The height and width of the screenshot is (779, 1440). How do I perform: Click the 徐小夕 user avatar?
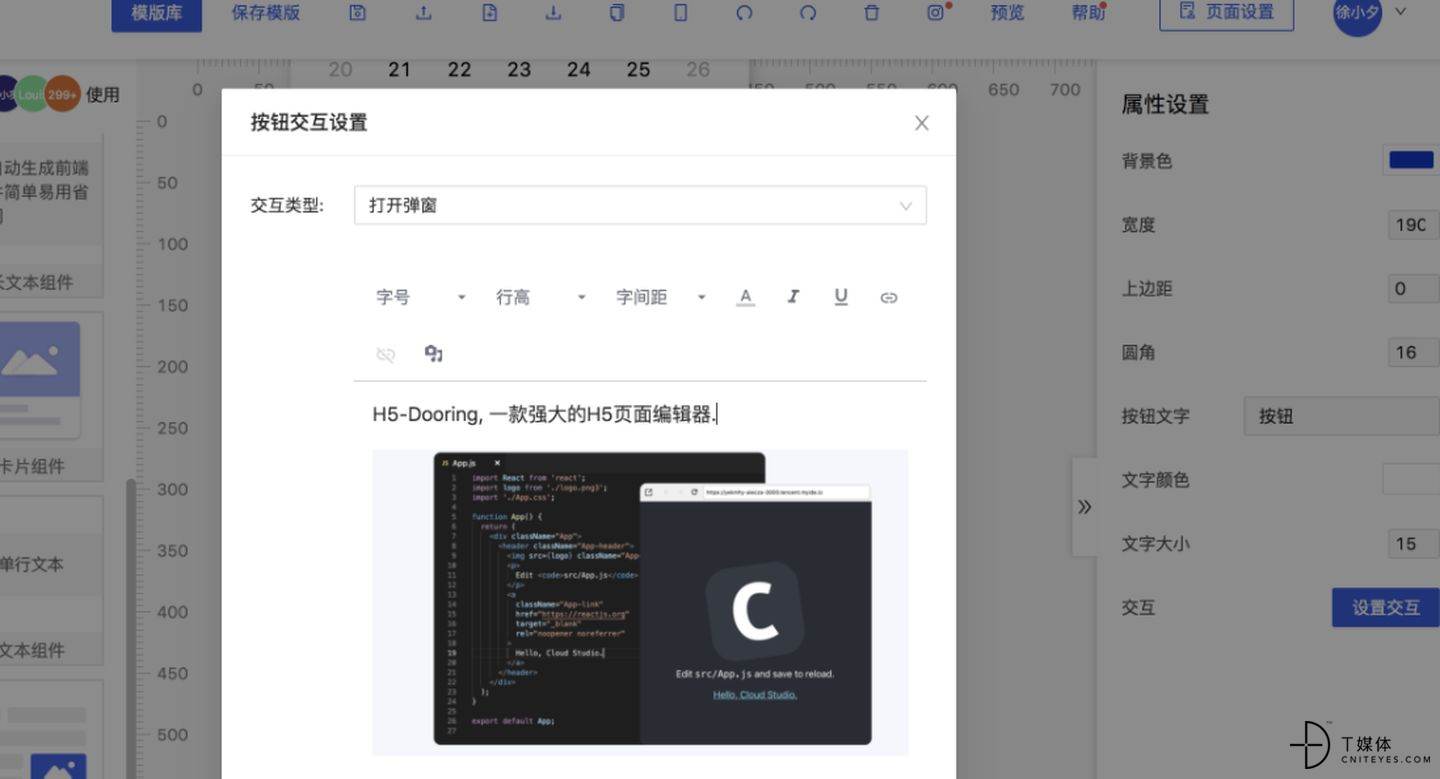[1357, 12]
